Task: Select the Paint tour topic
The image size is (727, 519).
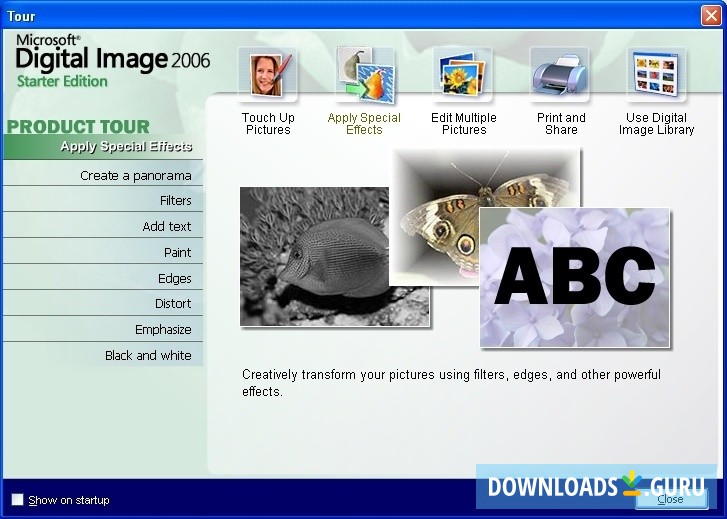Action: (x=103, y=252)
